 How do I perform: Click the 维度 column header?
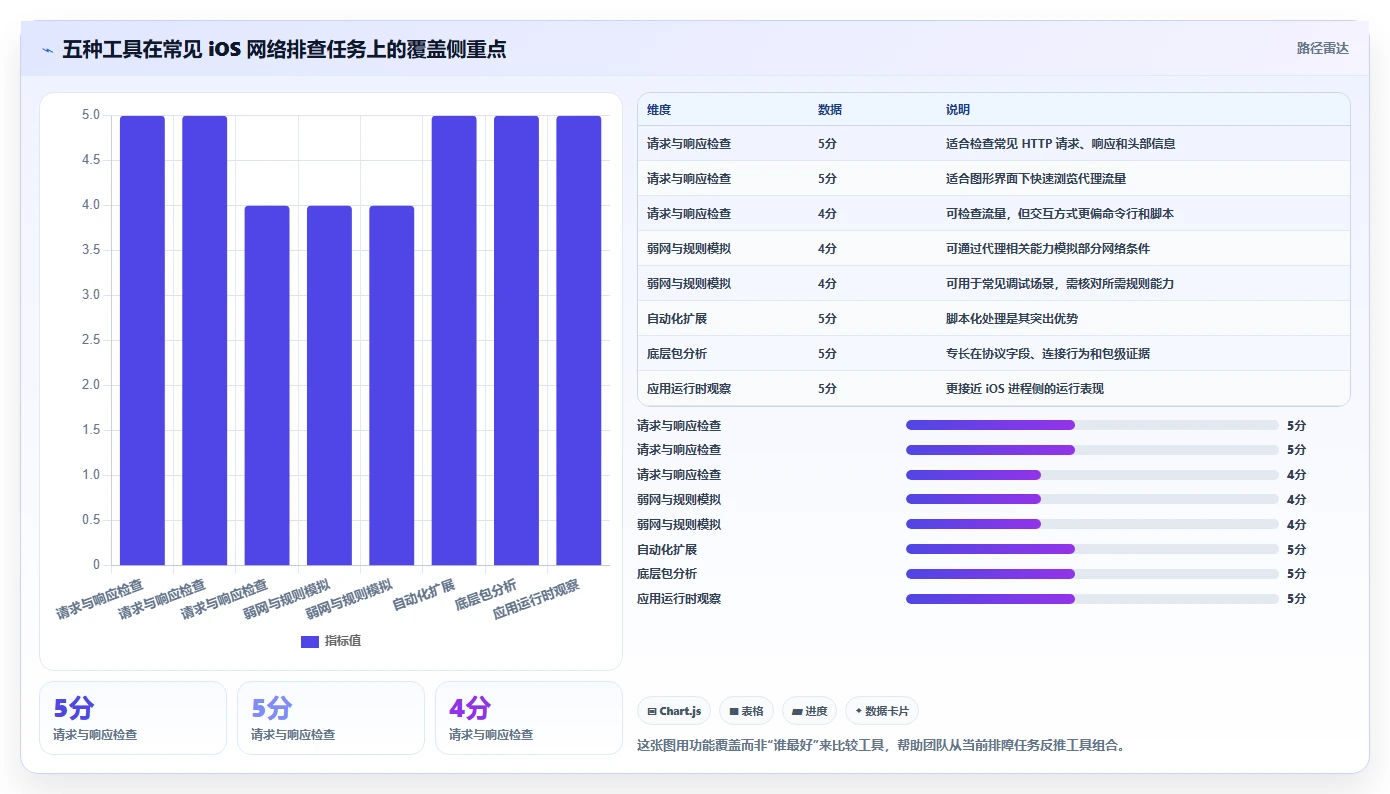(x=659, y=110)
